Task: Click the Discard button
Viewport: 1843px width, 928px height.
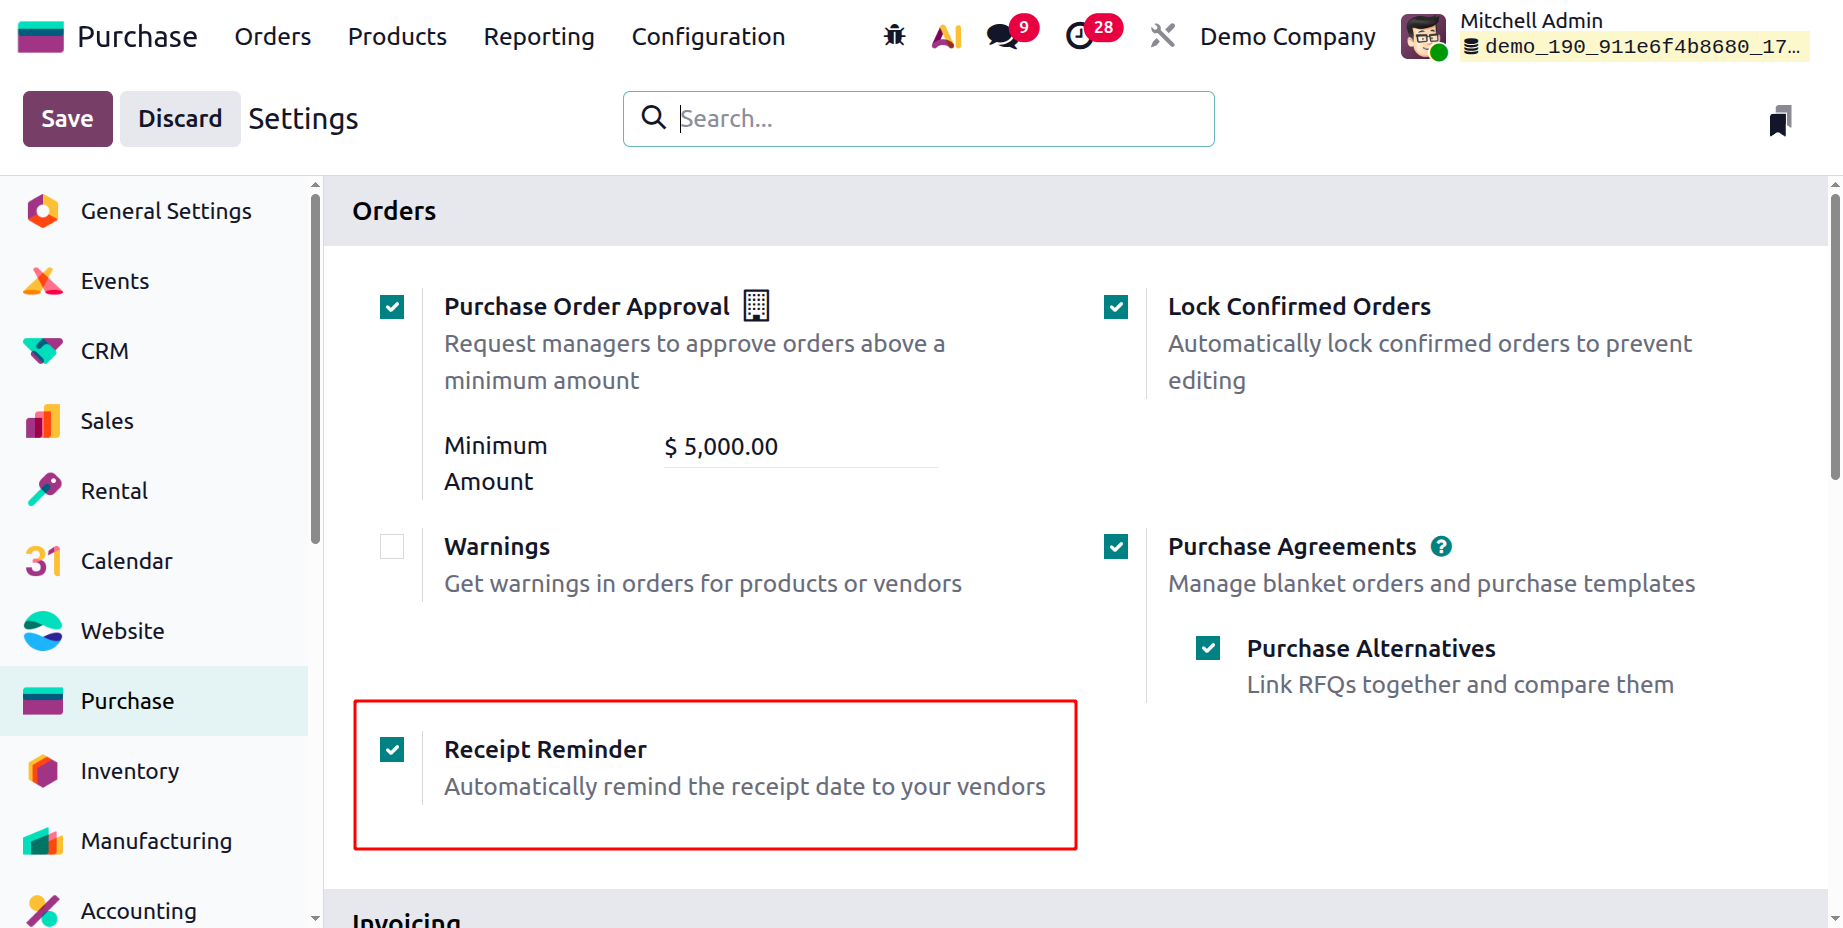Action: pos(180,119)
